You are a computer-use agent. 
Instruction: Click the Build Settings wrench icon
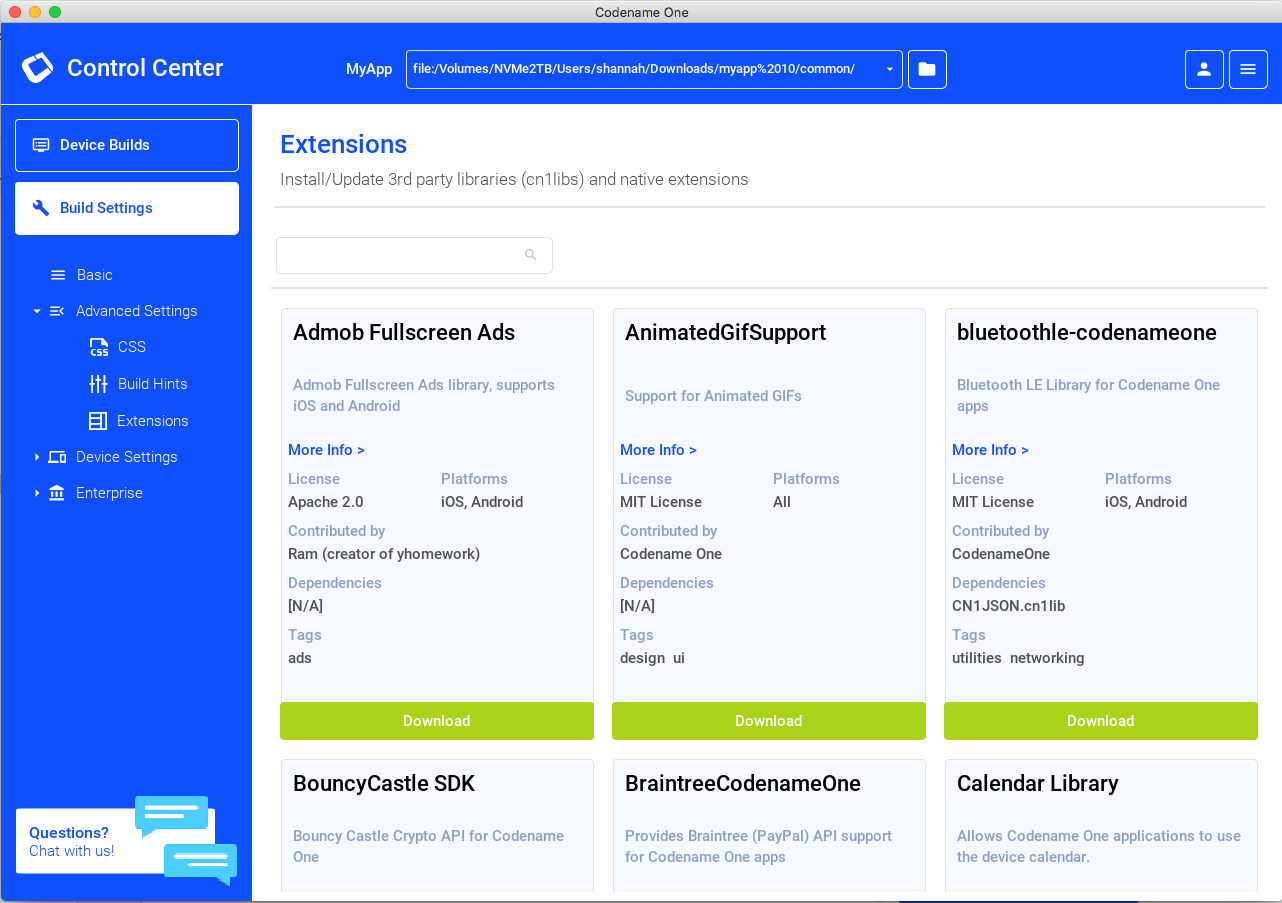pos(40,208)
